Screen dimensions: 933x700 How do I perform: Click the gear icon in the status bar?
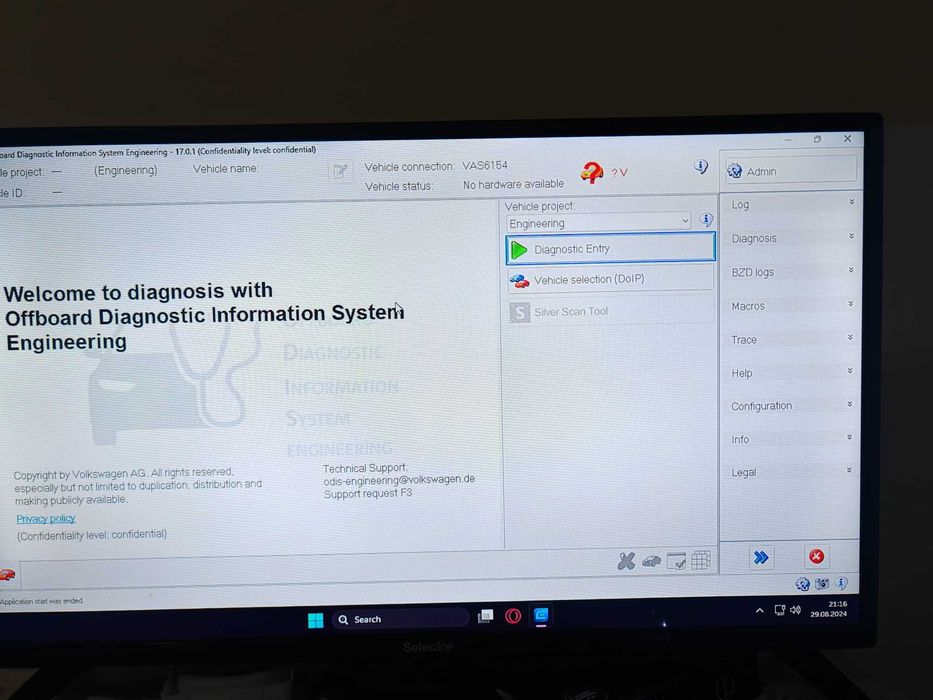click(x=802, y=584)
